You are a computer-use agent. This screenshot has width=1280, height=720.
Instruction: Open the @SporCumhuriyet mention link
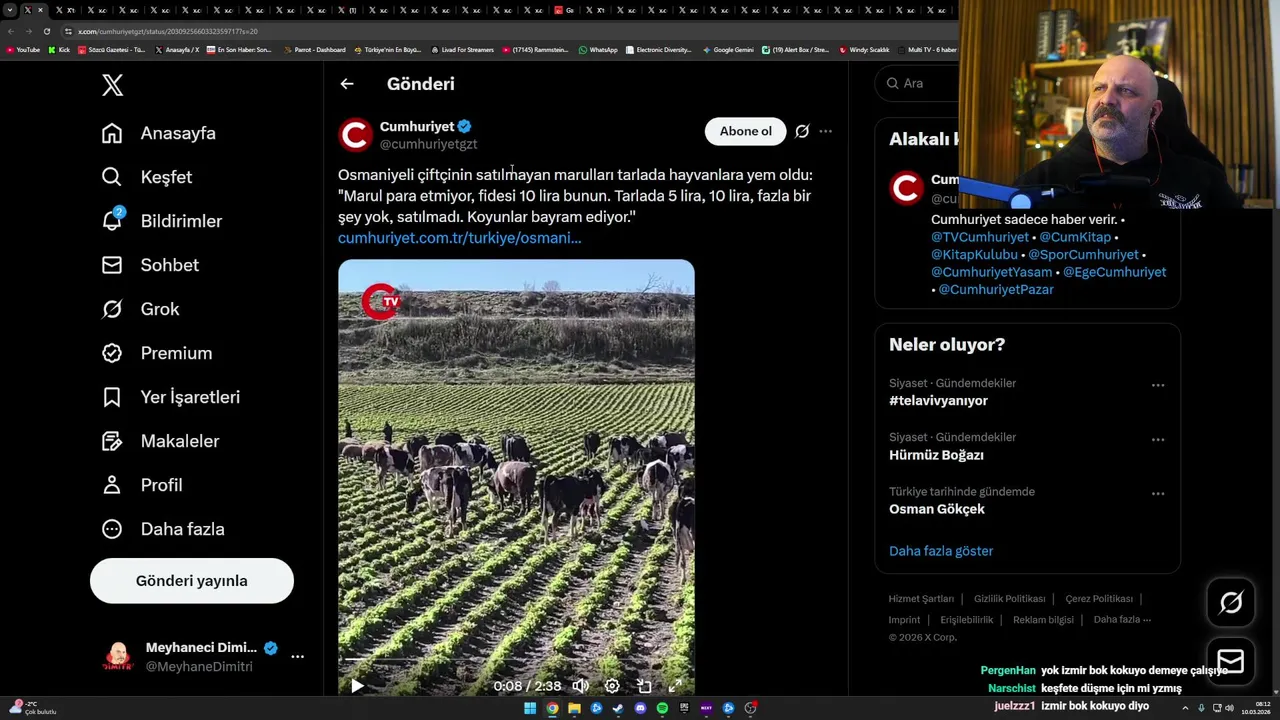click(x=1083, y=255)
